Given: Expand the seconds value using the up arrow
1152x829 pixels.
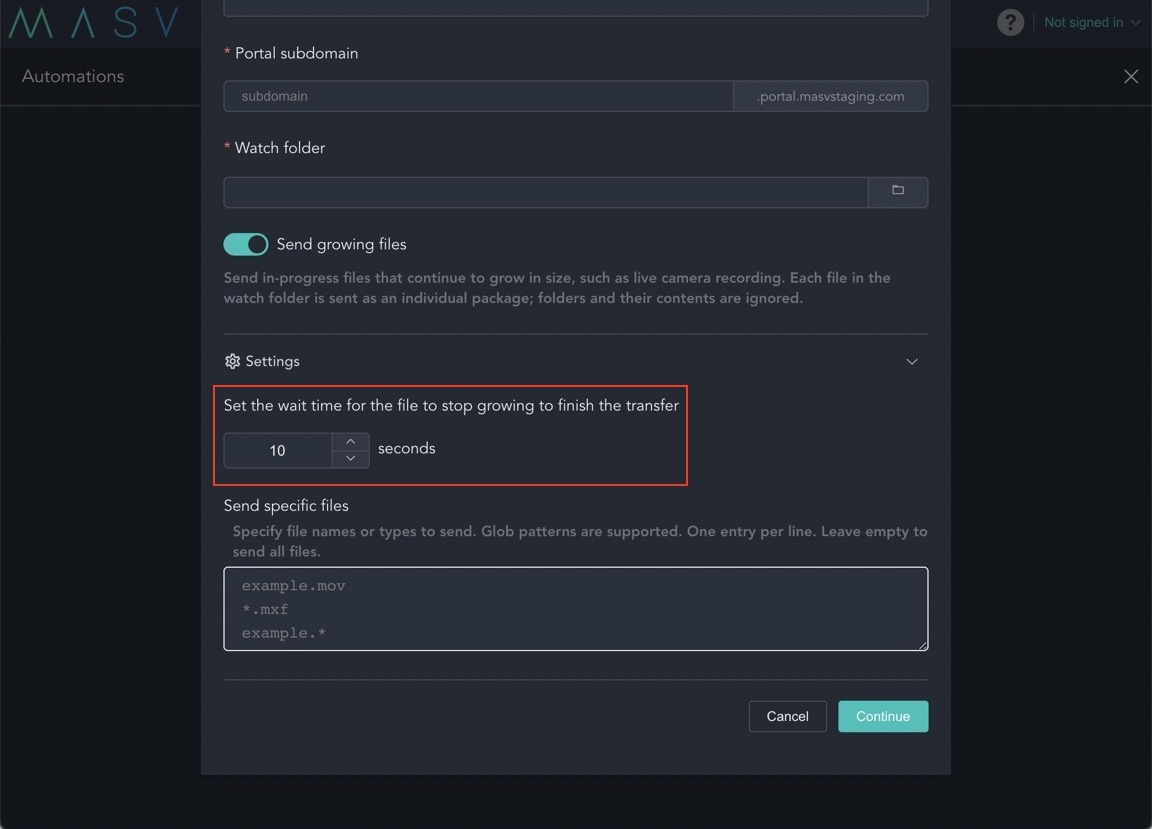Looking at the screenshot, I should (x=351, y=440).
